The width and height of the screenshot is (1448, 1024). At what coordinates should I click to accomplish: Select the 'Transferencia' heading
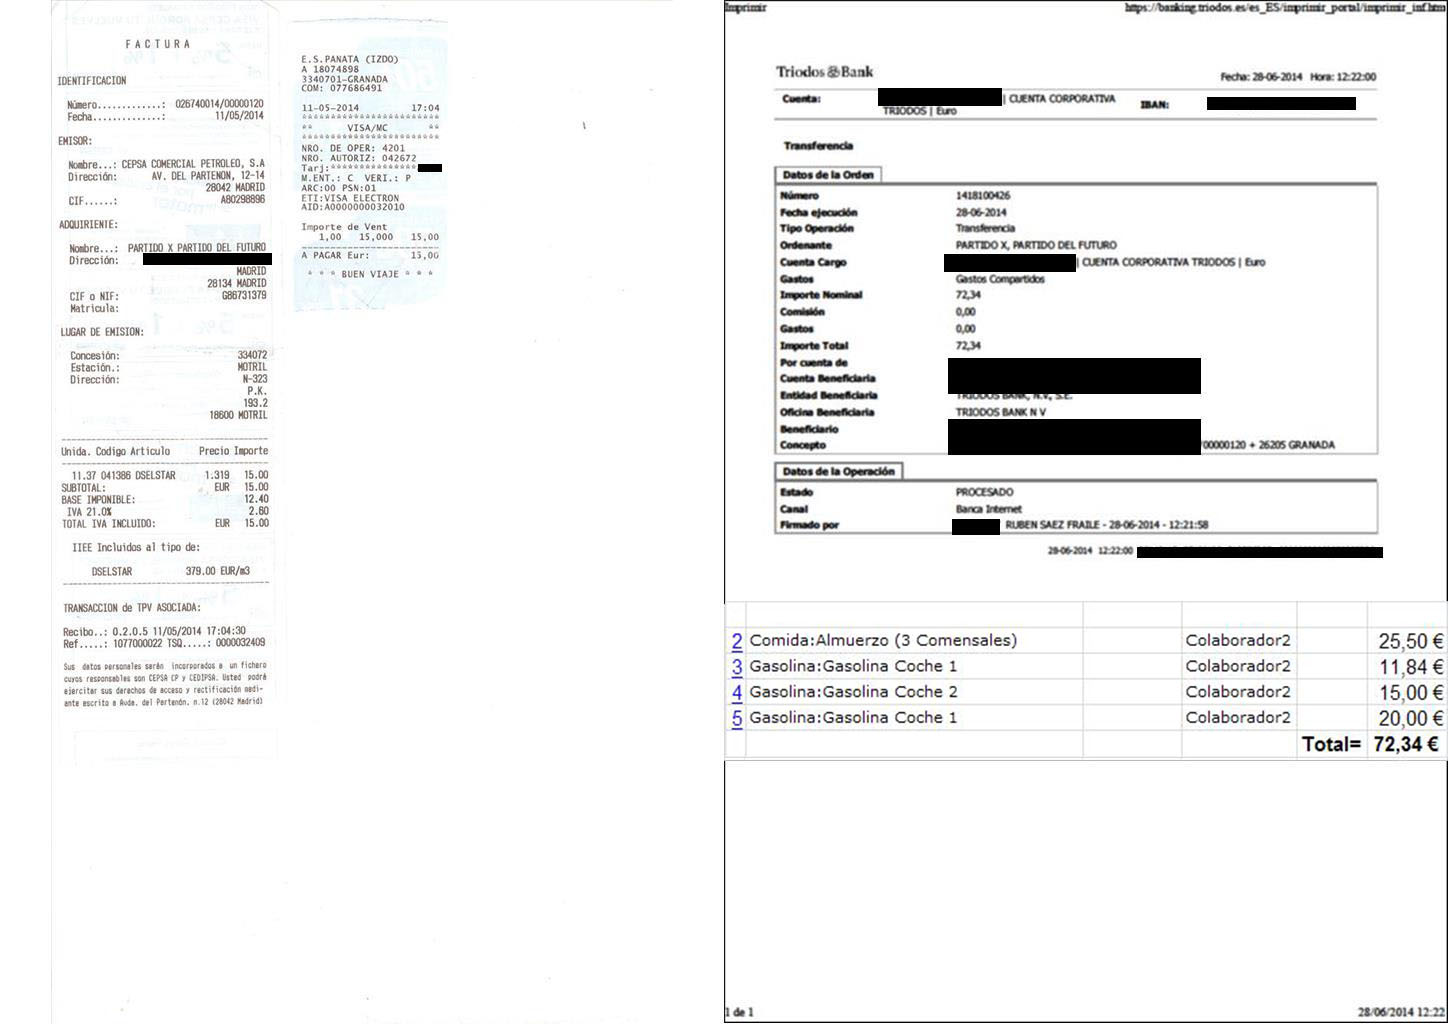coord(818,146)
